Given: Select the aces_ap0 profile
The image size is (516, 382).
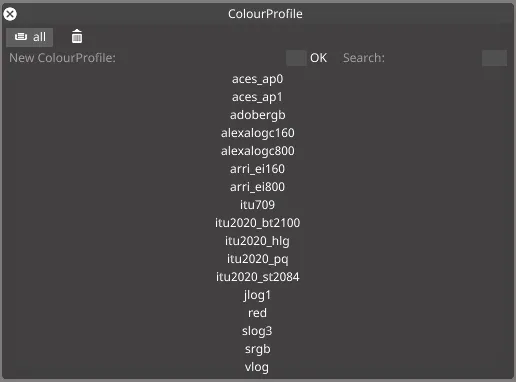Looking at the screenshot, I should coord(258,79).
